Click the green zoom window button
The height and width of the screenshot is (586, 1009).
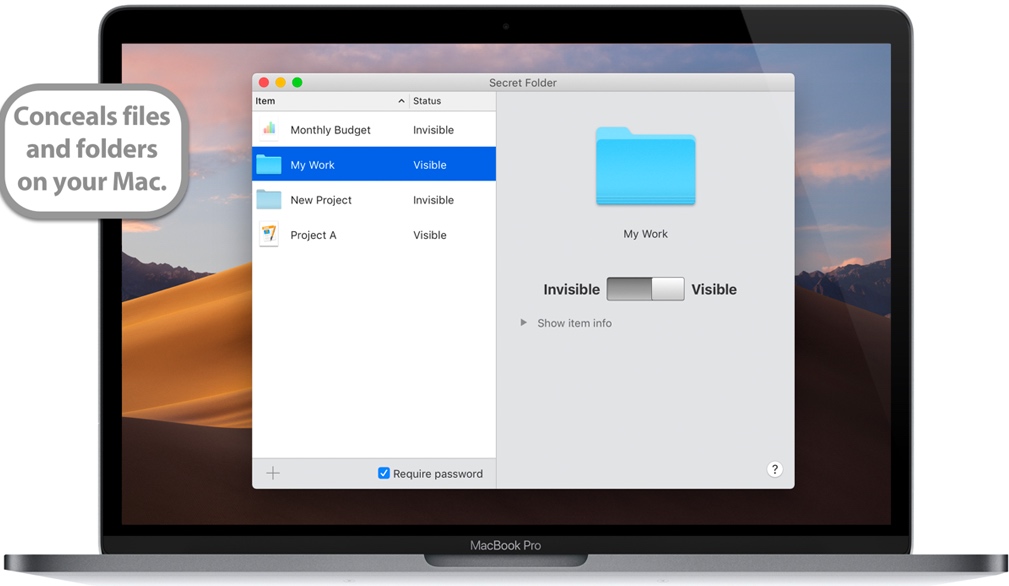[297, 83]
